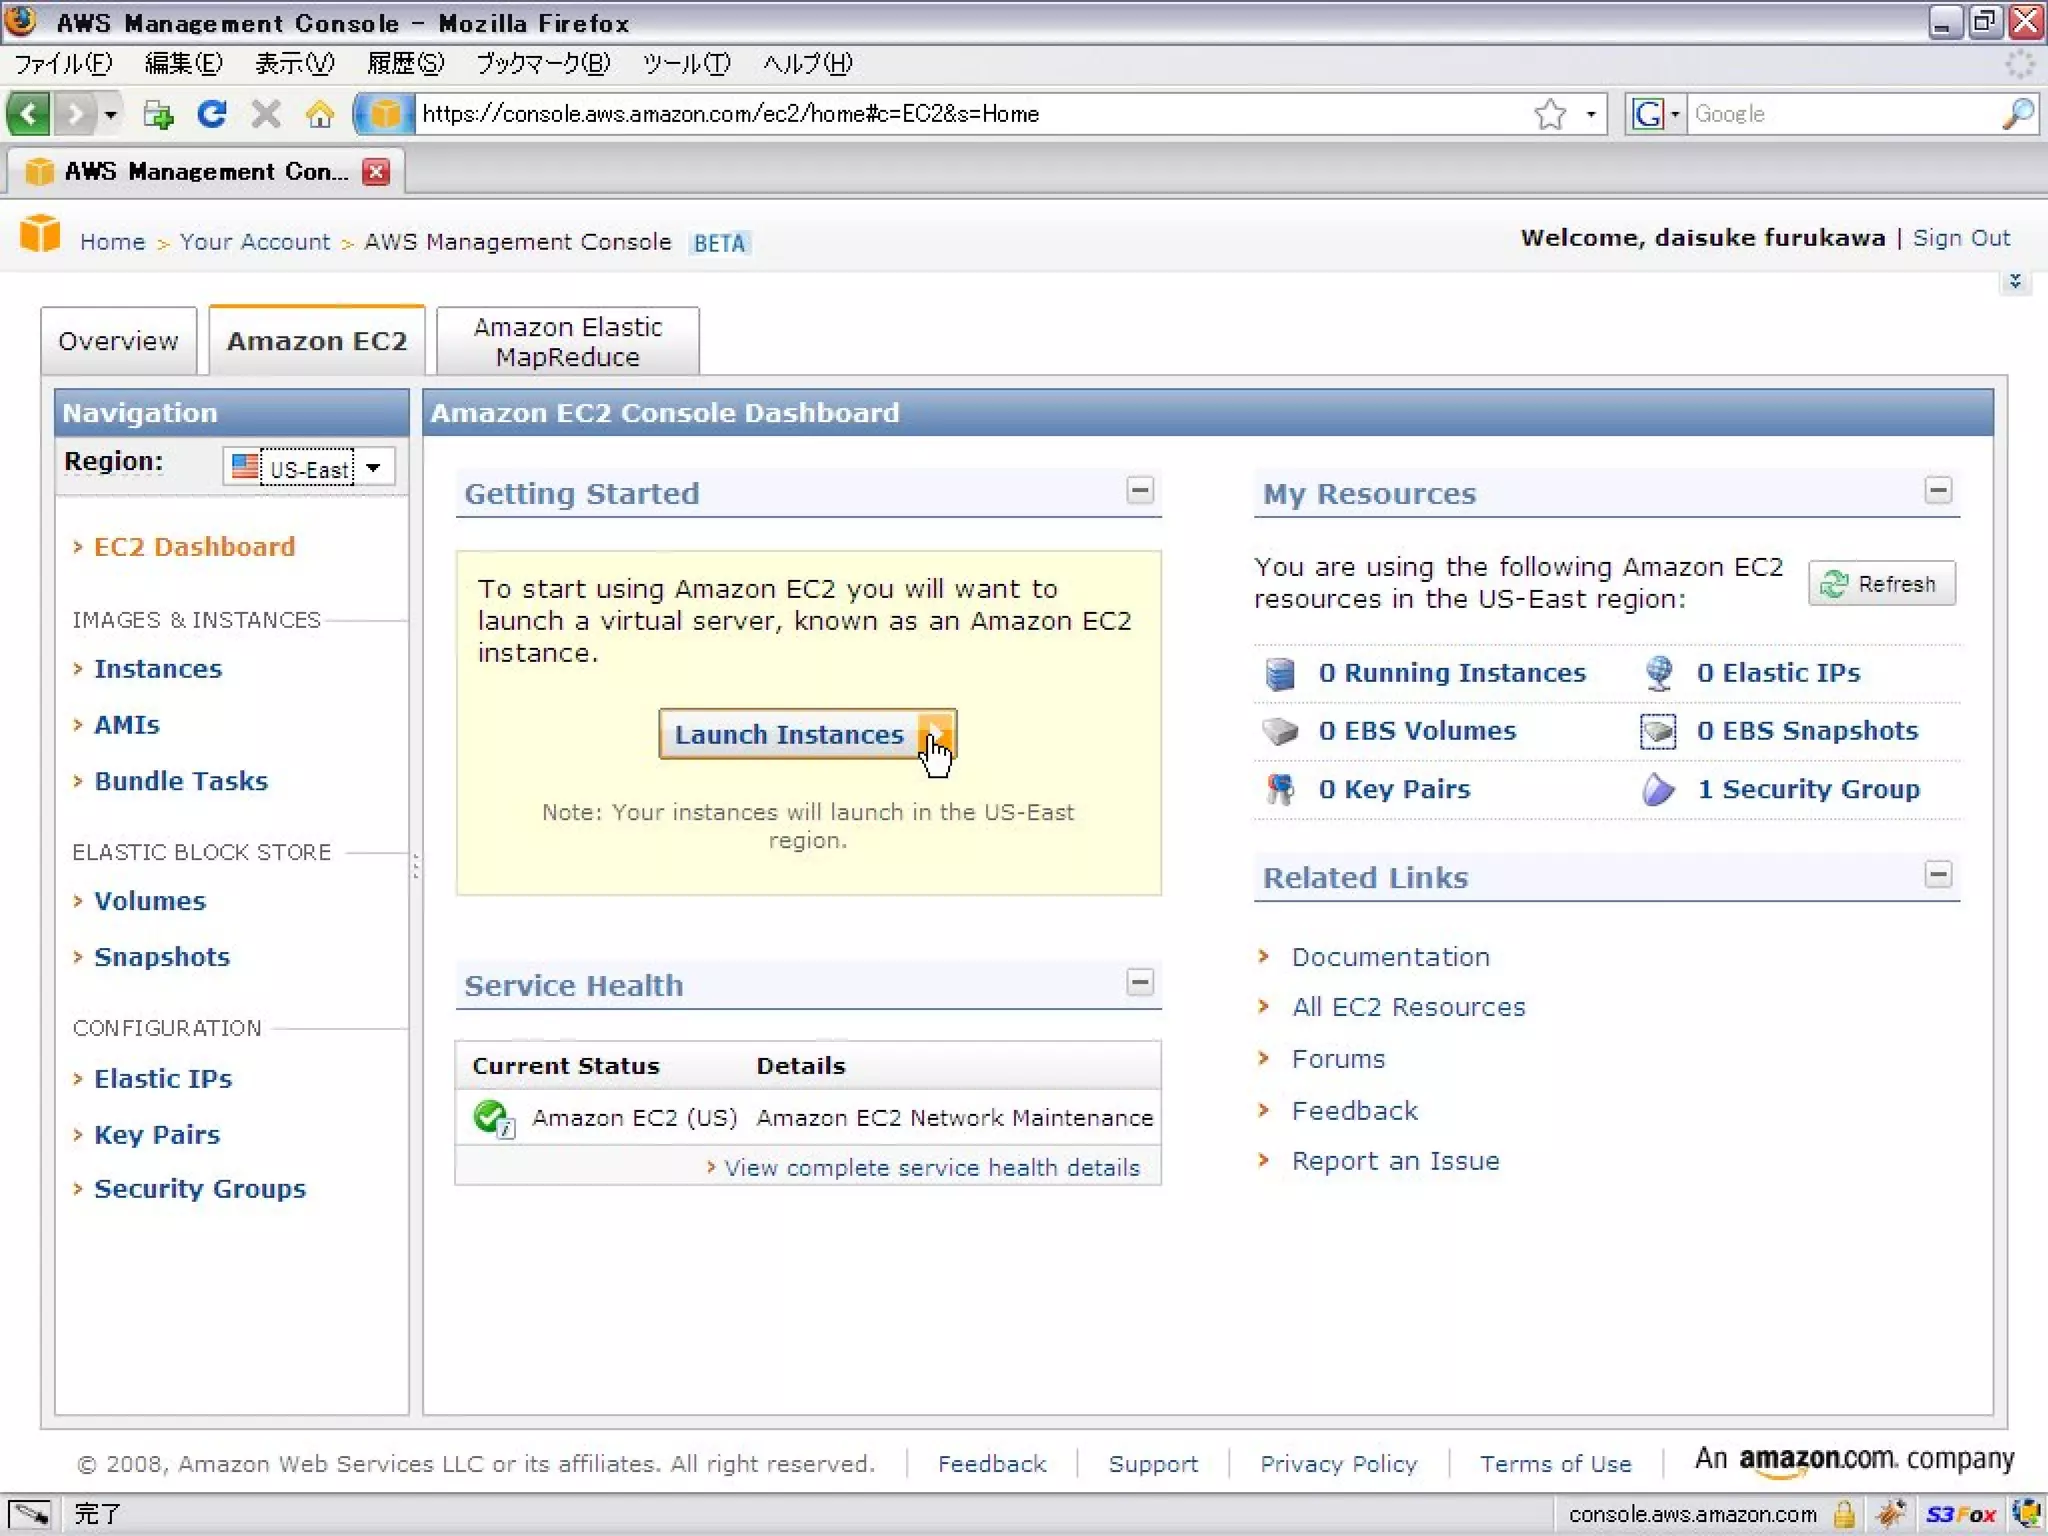Collapse the Related Links panel
Screen dimensions: 2048x1536
(1938, 875)
